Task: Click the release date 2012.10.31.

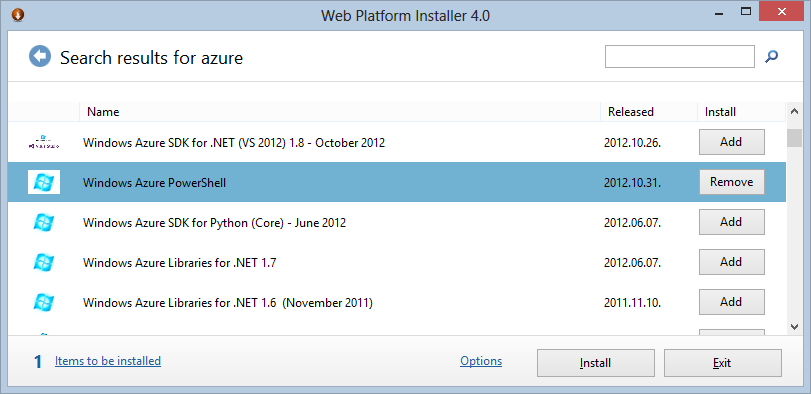Action: pos(633,183)
